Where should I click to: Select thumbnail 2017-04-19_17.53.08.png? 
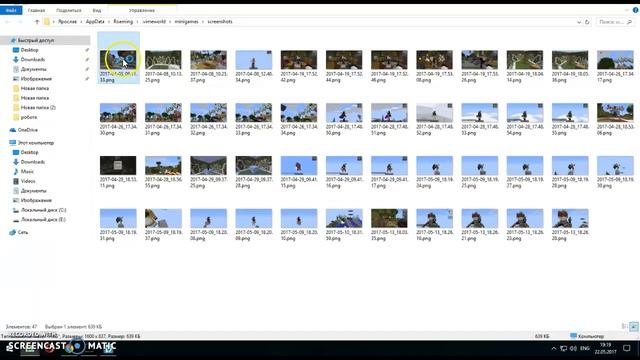(434, 60)
